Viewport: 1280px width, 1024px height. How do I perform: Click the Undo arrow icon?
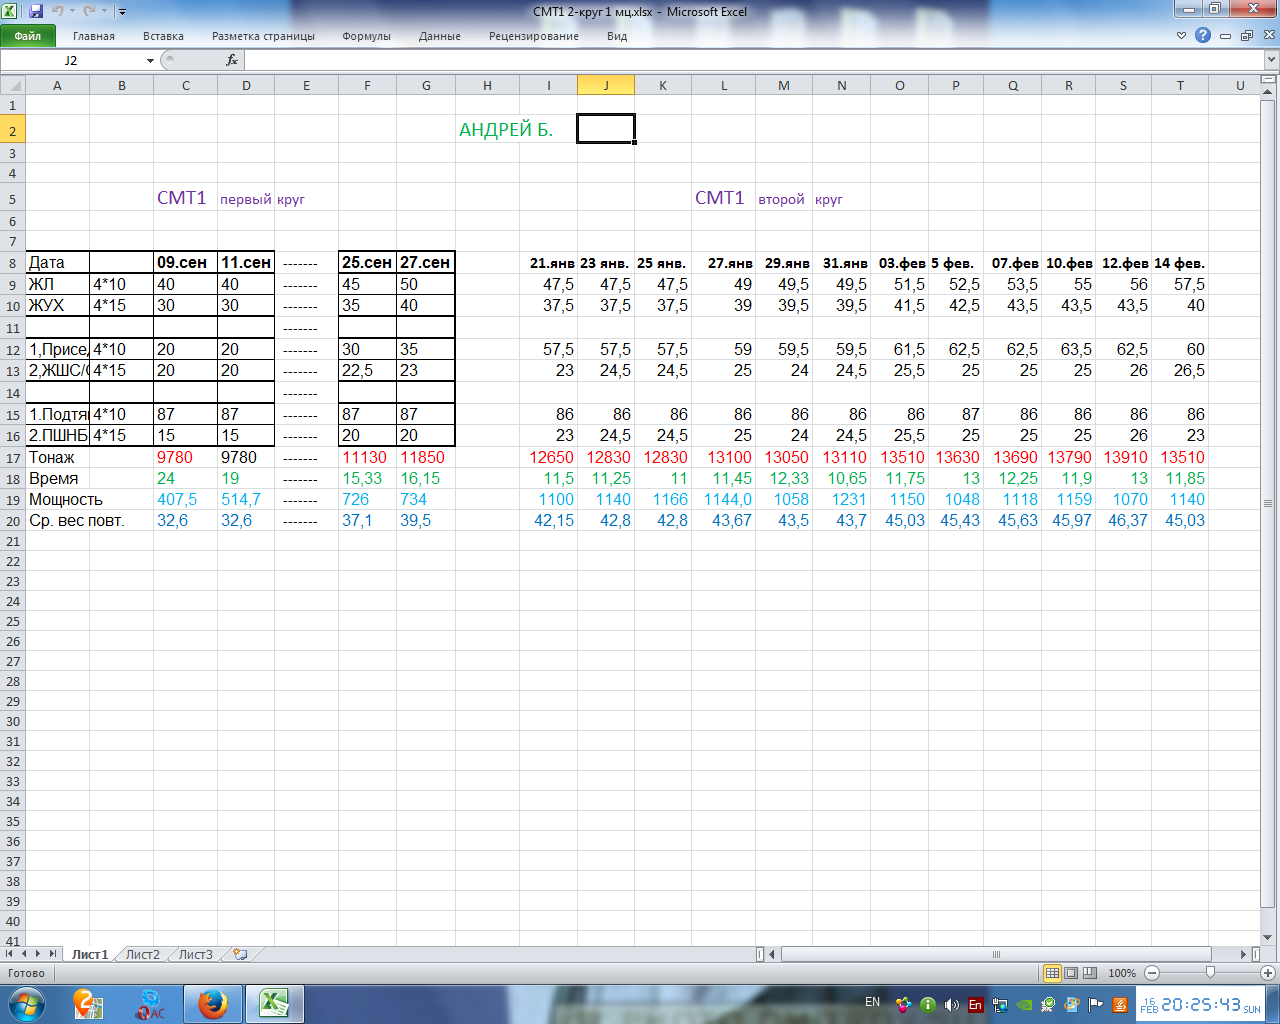(57, 12)
